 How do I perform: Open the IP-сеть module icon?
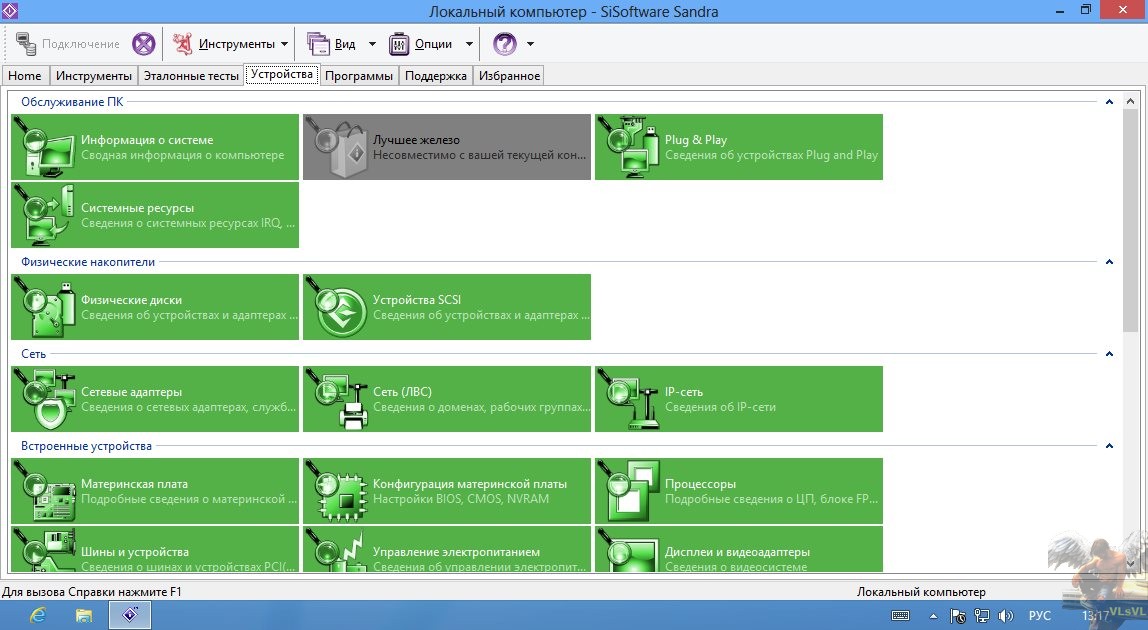pos(627,399)
